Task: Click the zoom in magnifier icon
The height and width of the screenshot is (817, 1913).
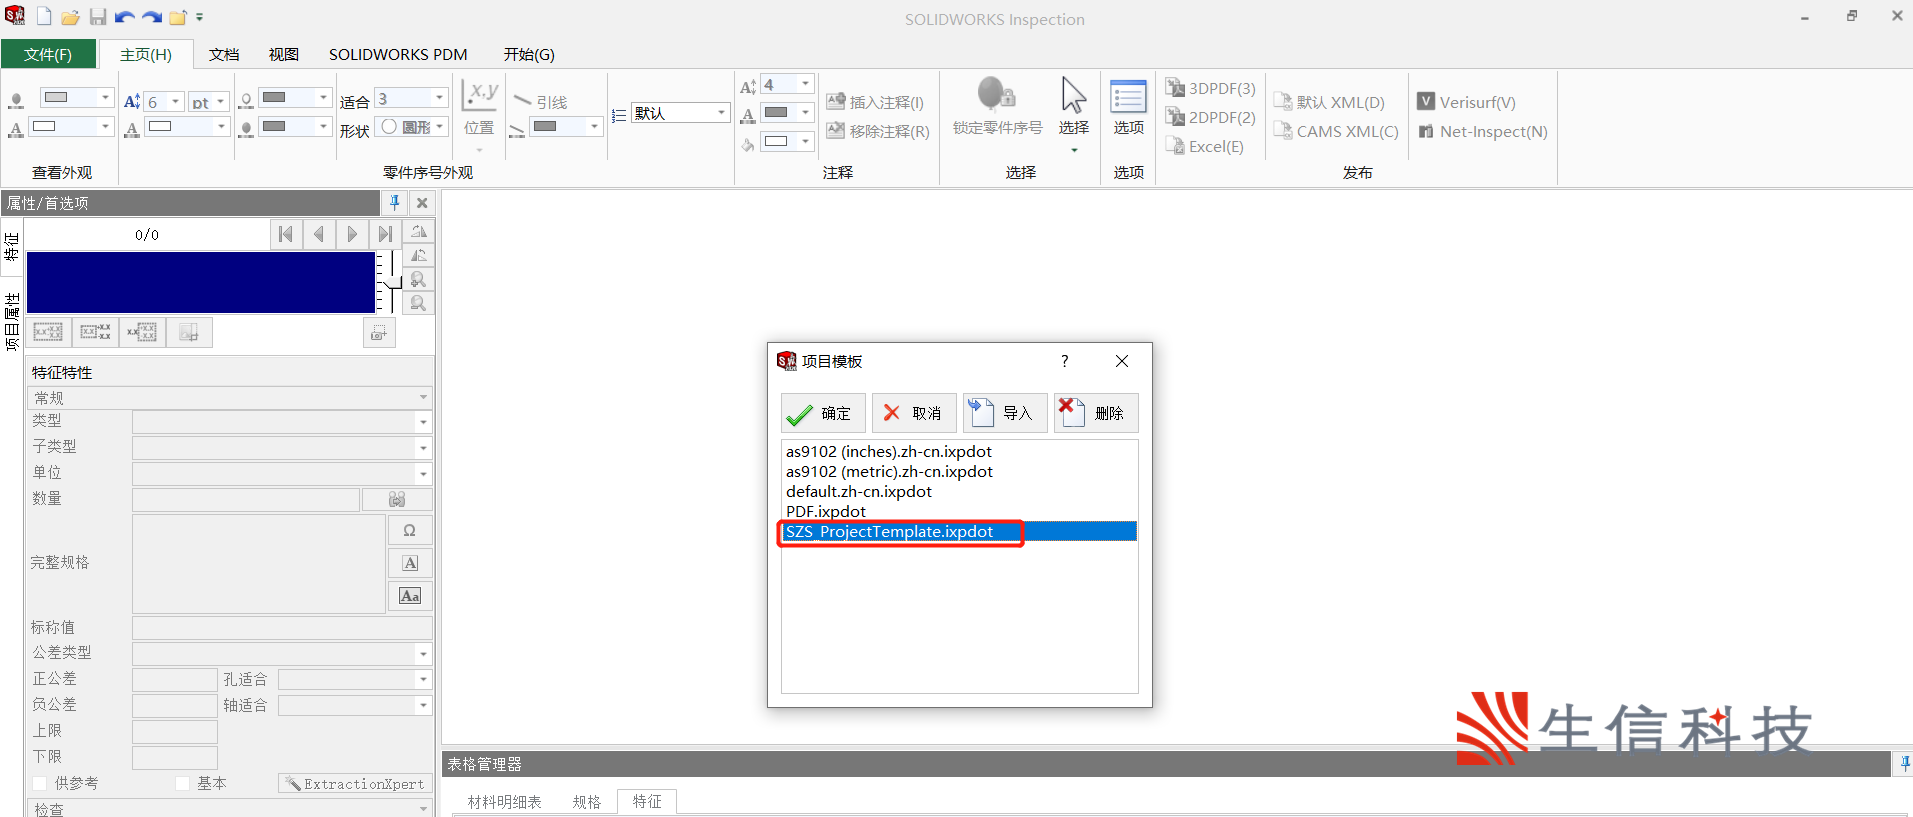Action: (419, 280)
